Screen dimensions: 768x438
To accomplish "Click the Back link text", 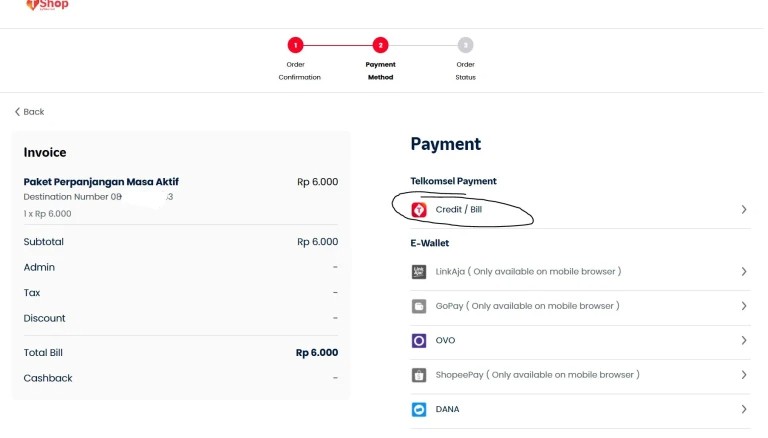I will coord(34,112).
